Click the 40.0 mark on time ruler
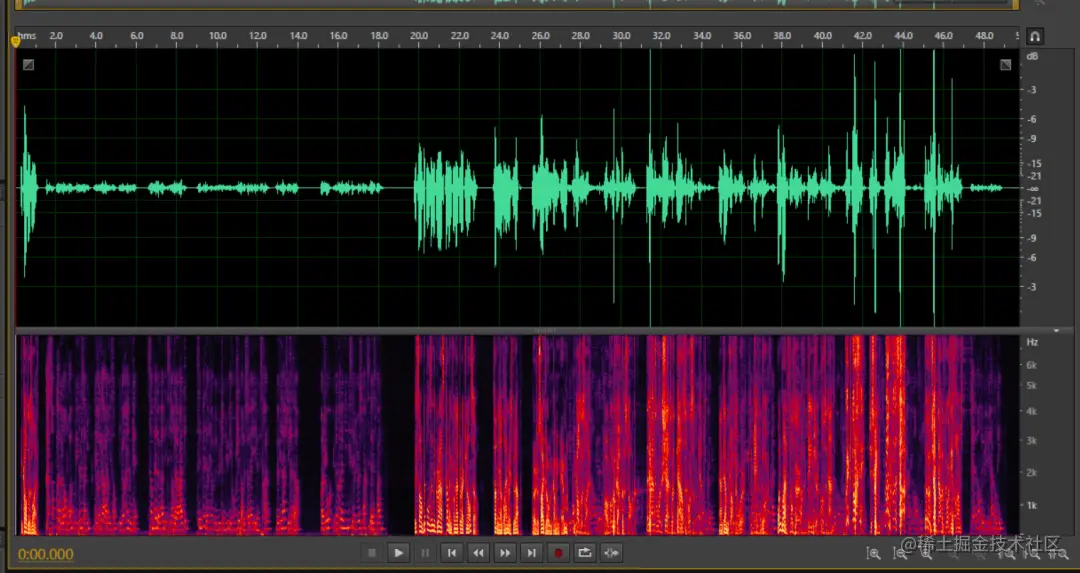Screen dimensions: 1080x573 click(x=822, y=36)
